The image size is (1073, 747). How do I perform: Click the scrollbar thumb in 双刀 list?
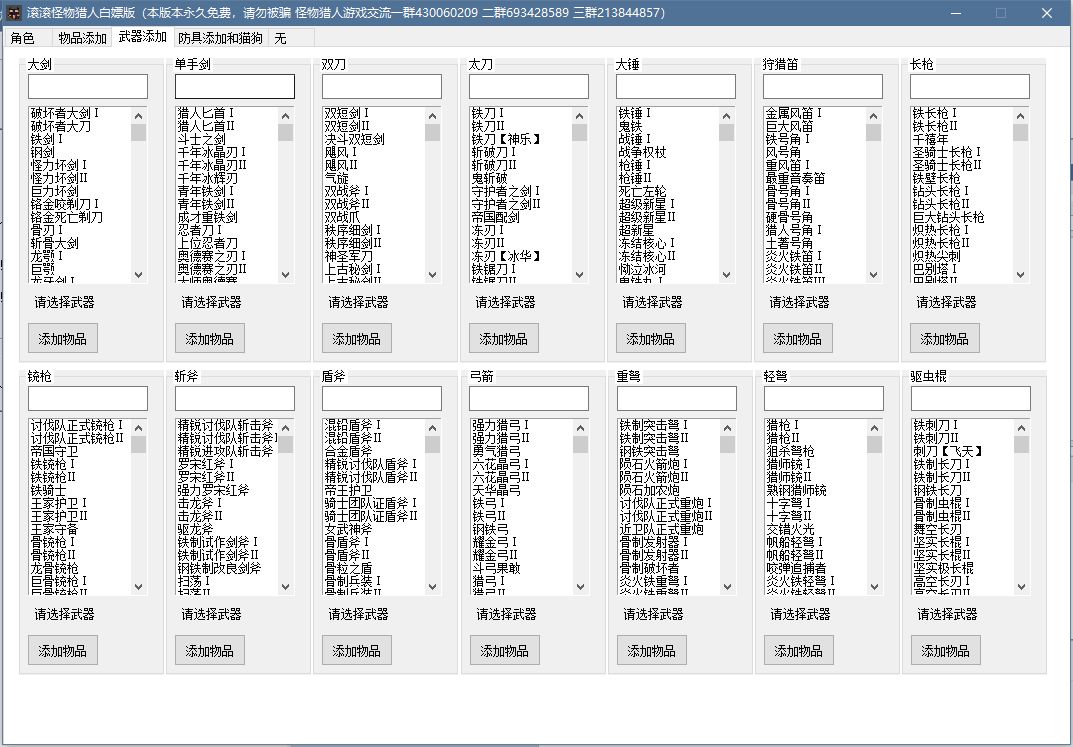432,133
